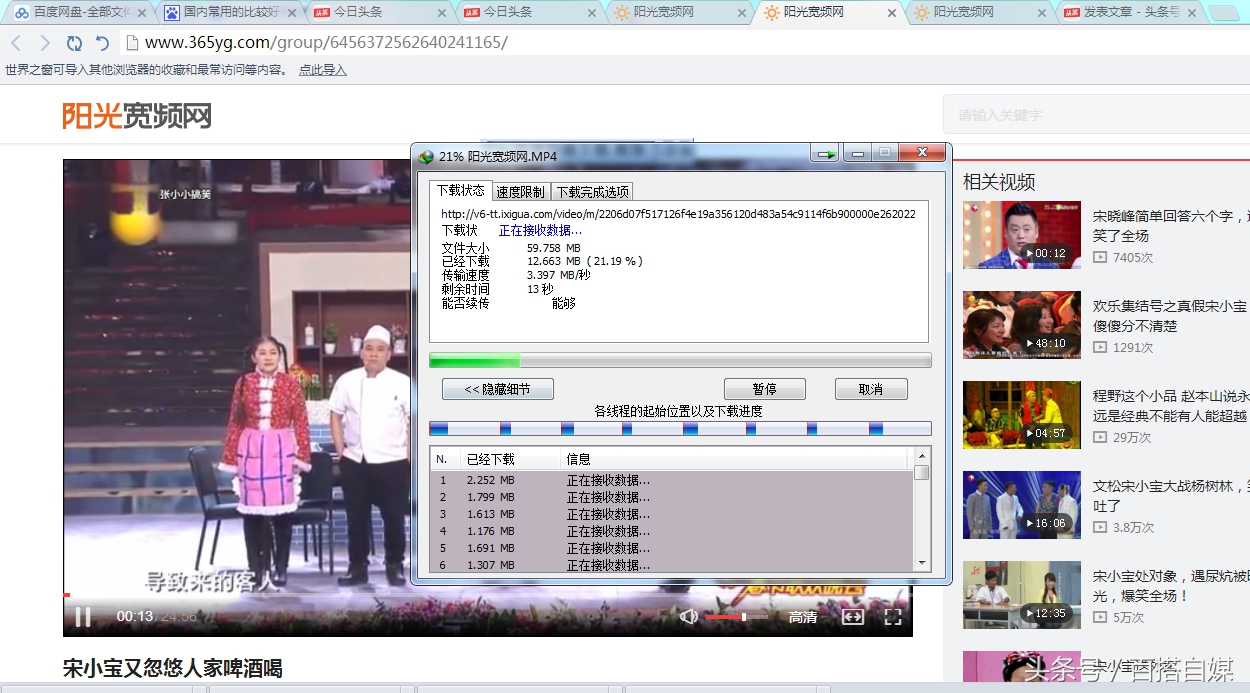The image size is (1250, 693).
Task: Pause the video with the pause icon
Action: [83, 617]
